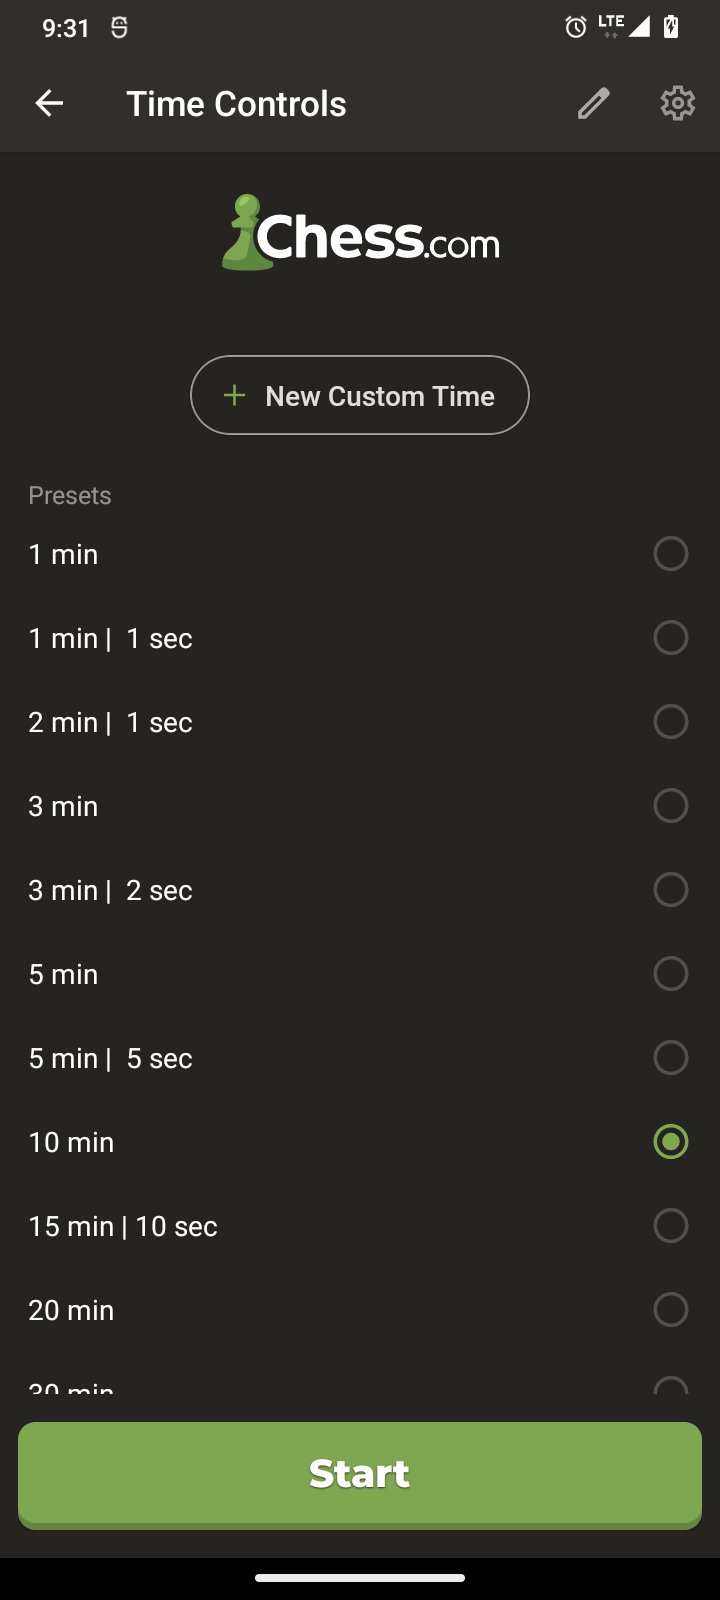Image resolution: width=720 pixels, height=1600 pixels.
Task: Choose the 20 min preset label
Action: [x=71, y=1310]
